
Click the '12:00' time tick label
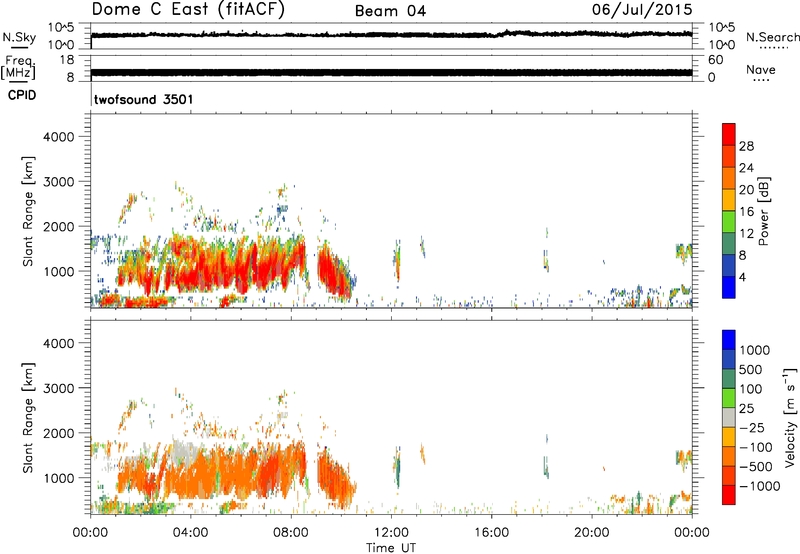point(391,533)
